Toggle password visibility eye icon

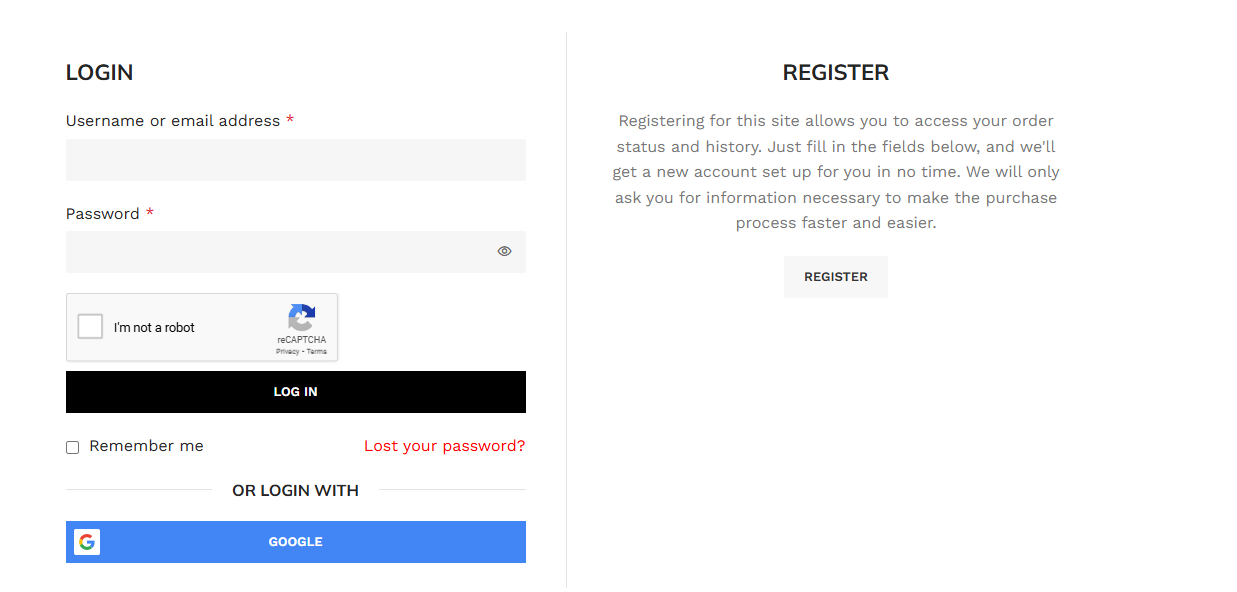pos(504,251)
